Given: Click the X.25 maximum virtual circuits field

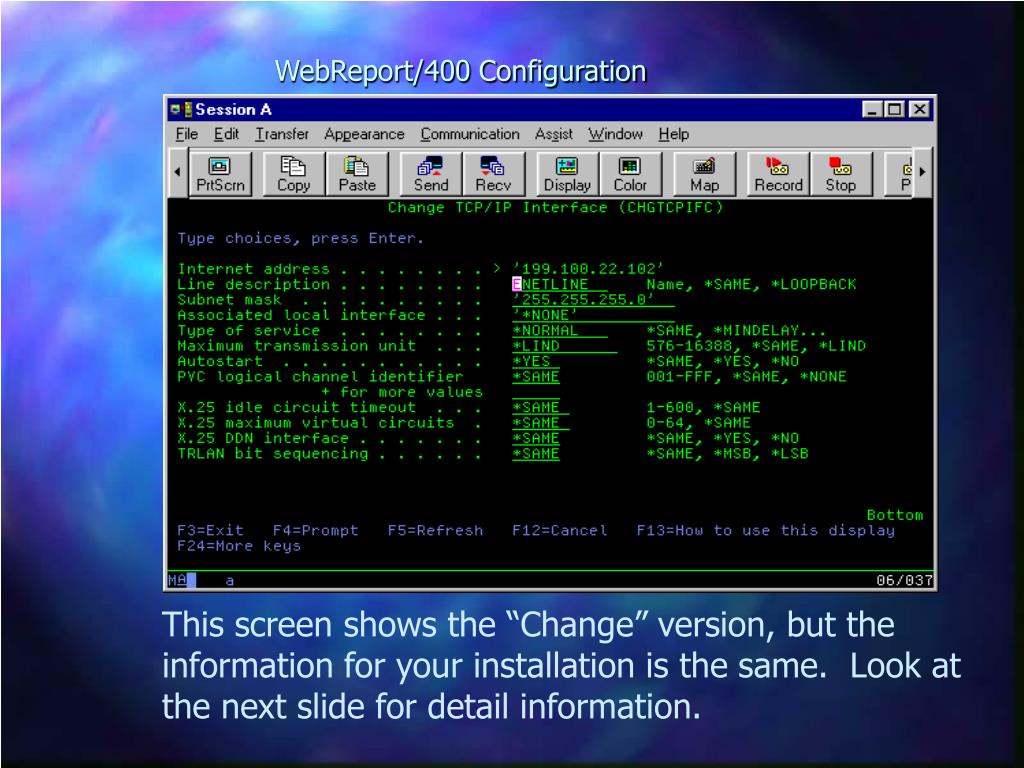Looking at the screenshot, I should (540, 423).
